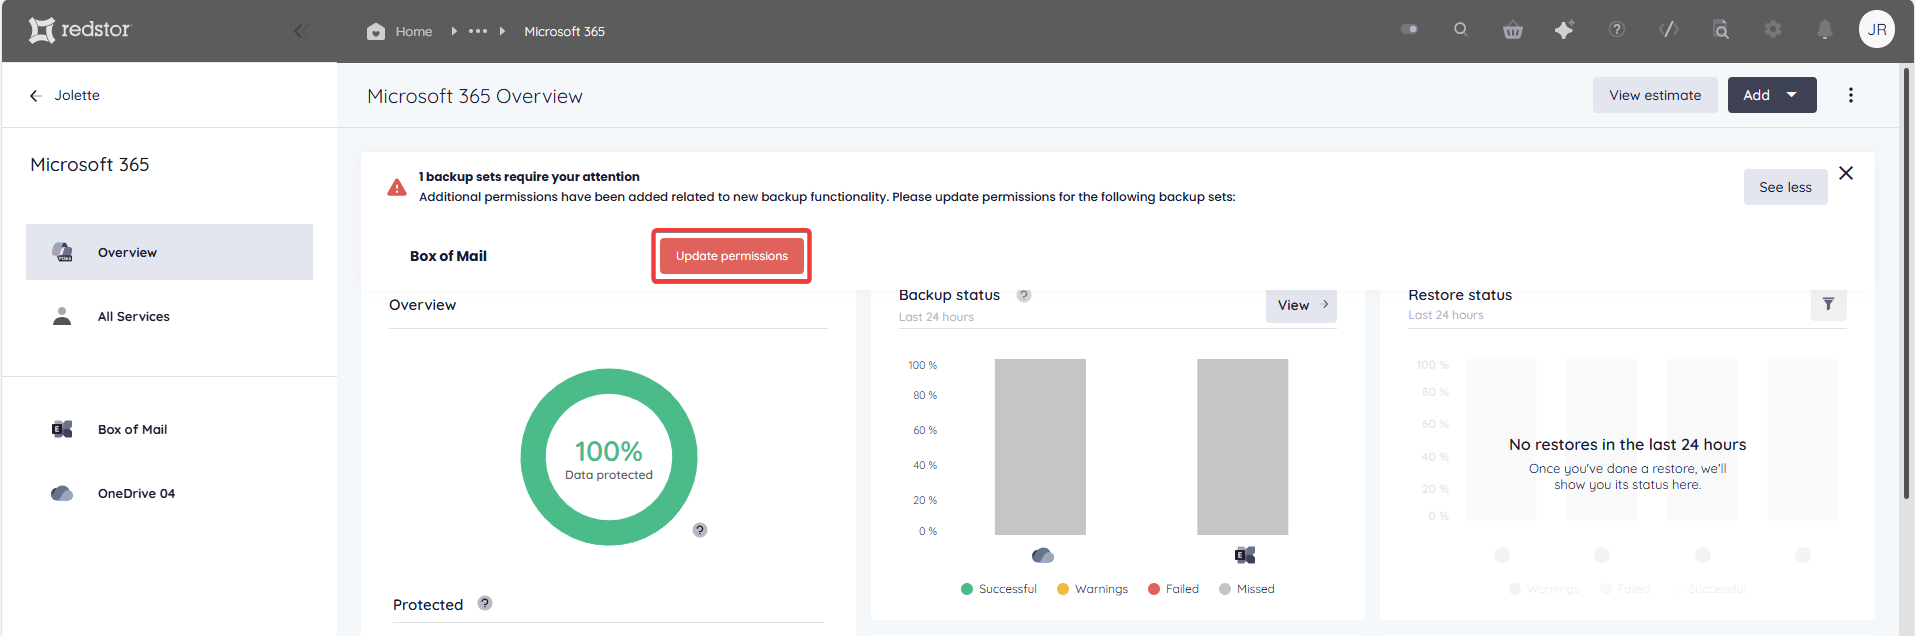Select Overview in the sidebar
Screen dimensions: 1915x636
pyautogui.click(x=169, y=252)
